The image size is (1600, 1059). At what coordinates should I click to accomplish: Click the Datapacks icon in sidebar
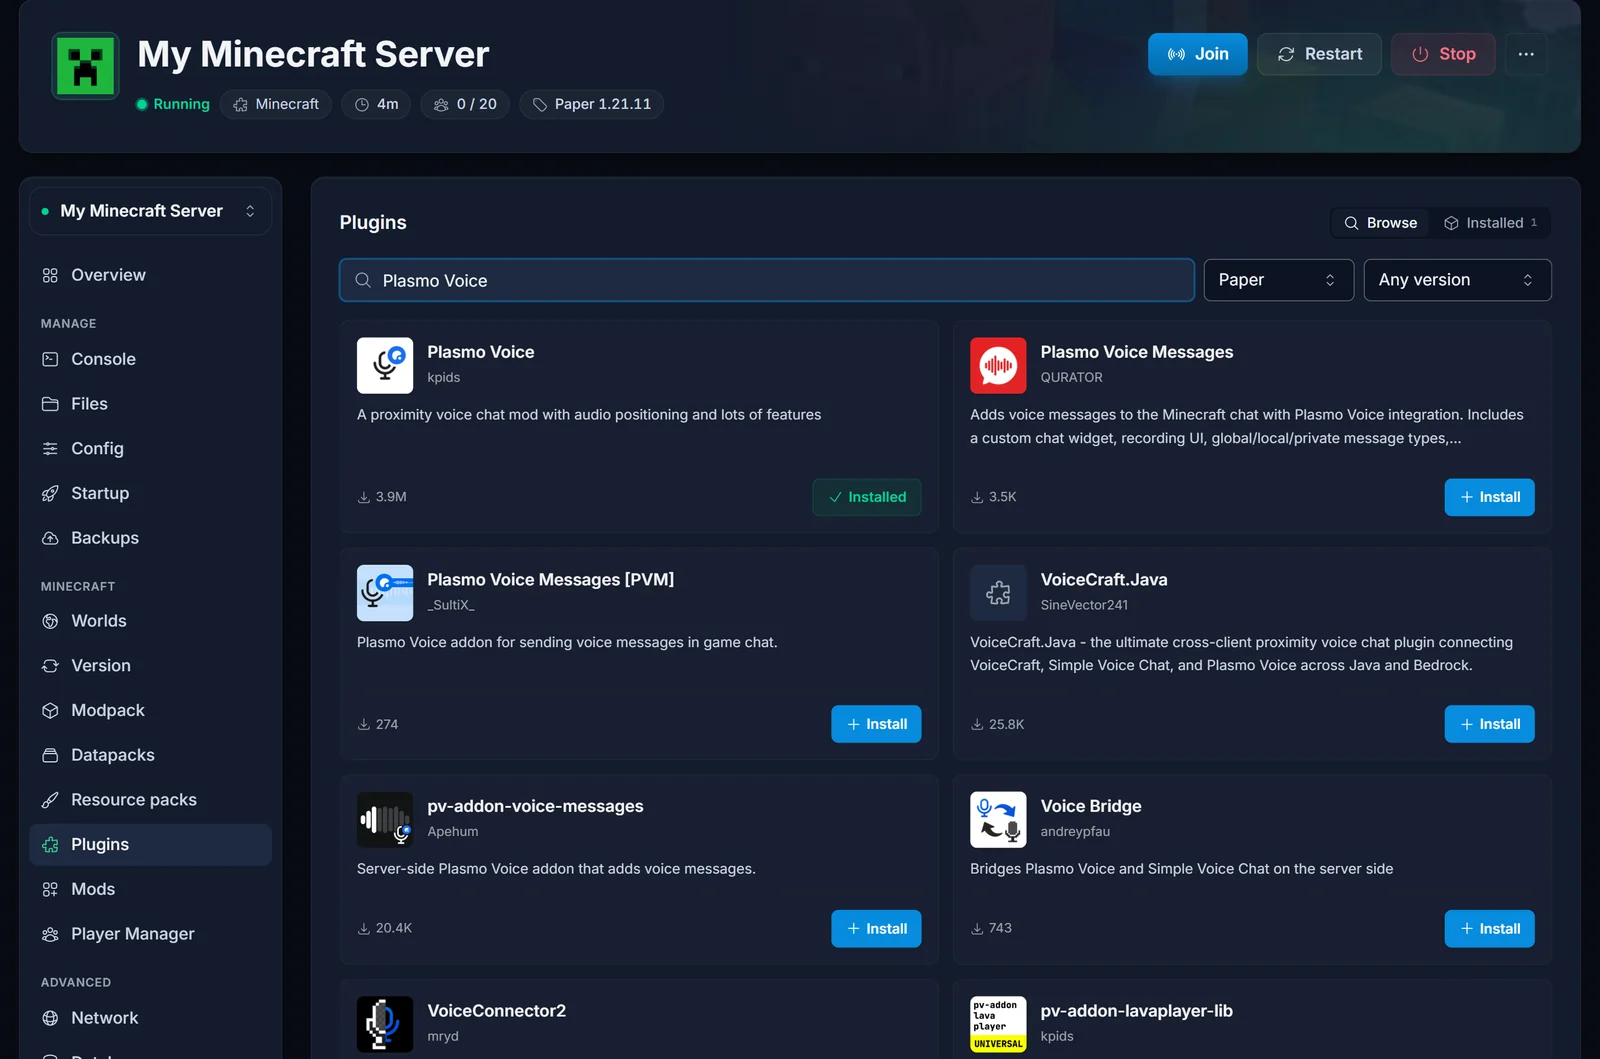50,755
